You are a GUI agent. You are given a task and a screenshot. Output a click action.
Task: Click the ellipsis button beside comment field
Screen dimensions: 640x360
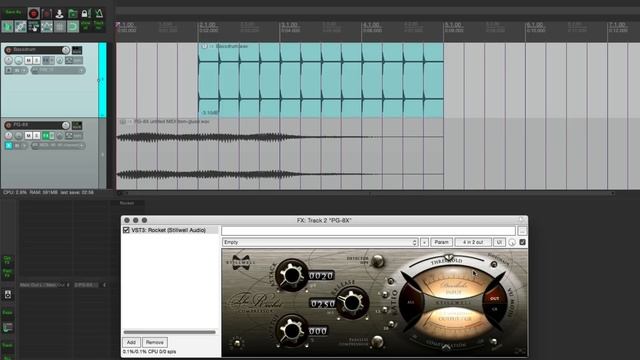[x=522, y=231]
